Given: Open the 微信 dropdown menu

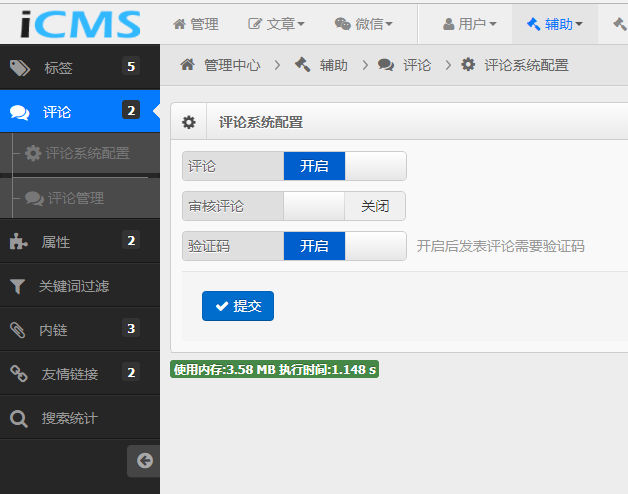Looking at the screenshot, I should pos(363,24).
